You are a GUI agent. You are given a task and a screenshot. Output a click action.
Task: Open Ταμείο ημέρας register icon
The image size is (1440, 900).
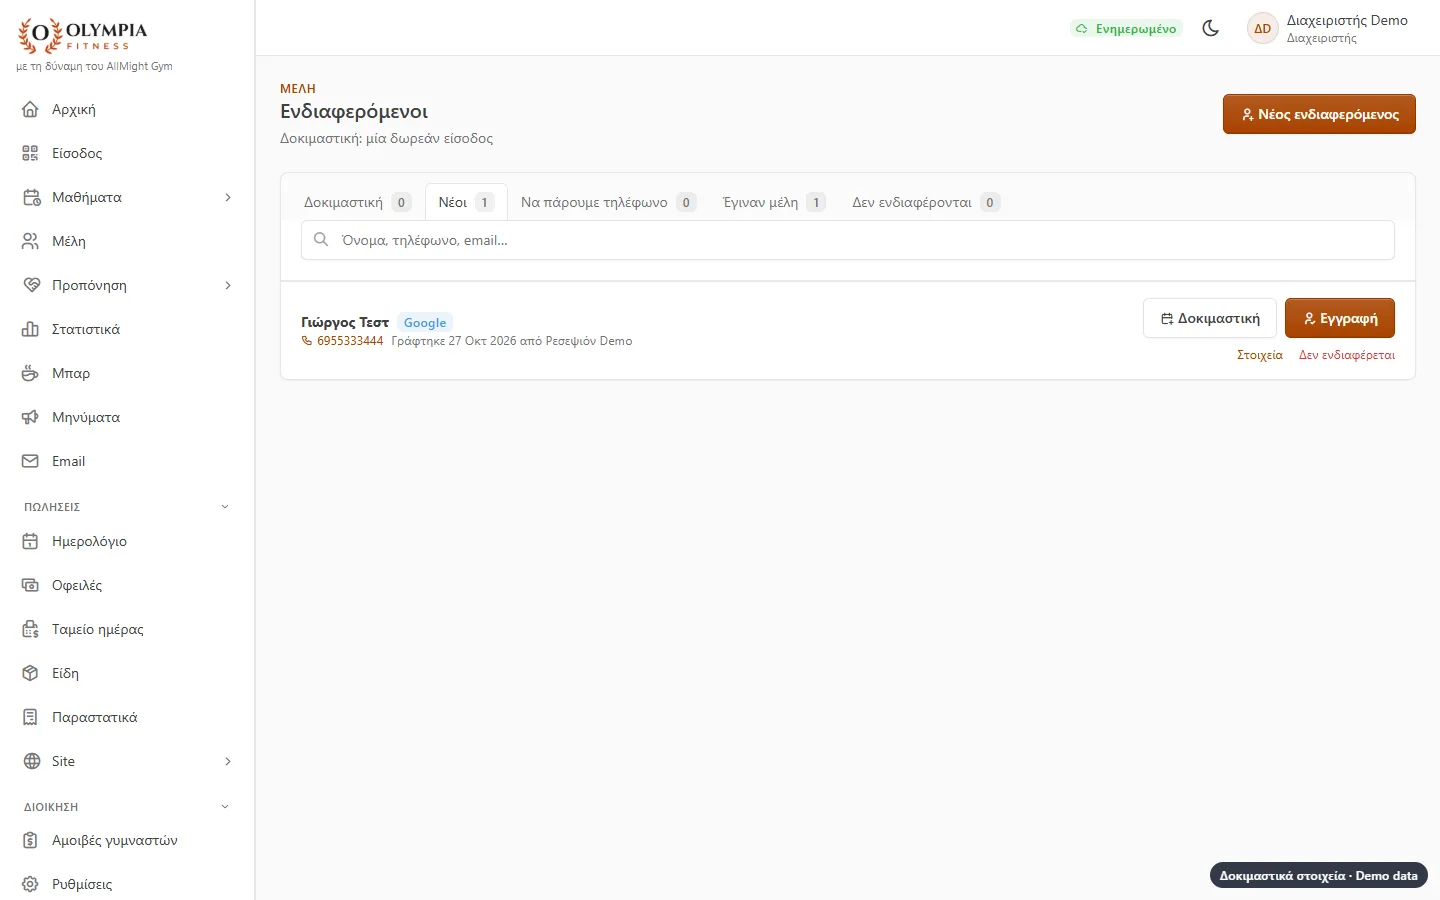30,629
